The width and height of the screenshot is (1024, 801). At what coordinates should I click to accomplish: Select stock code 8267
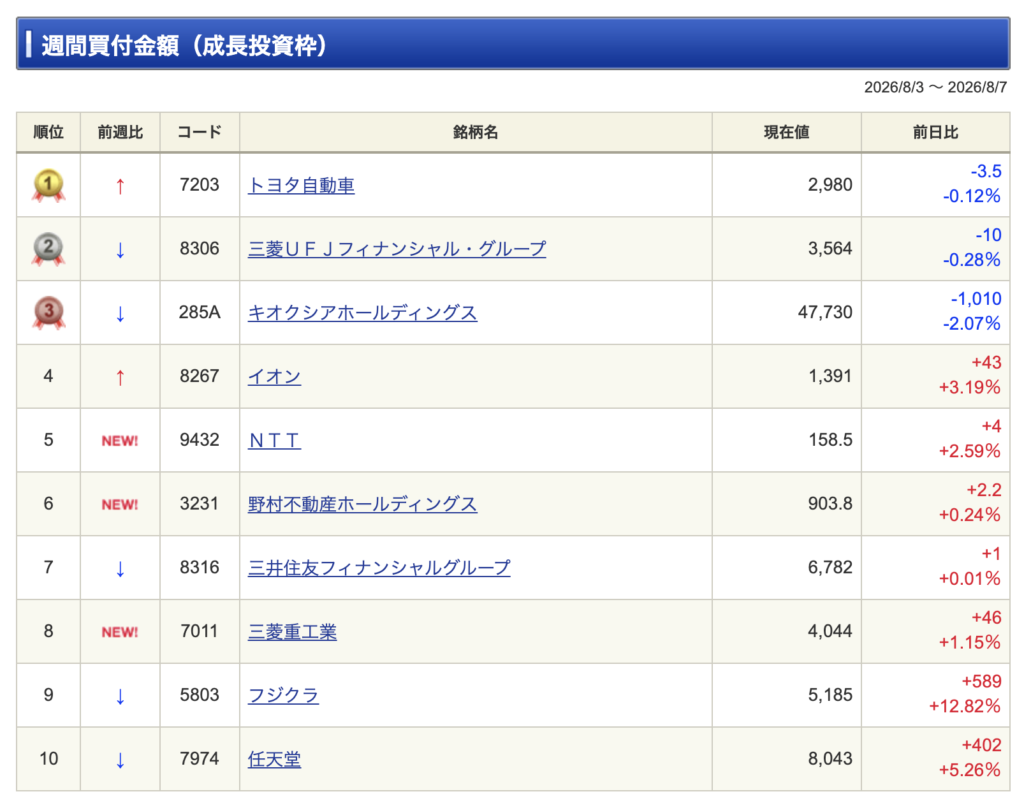(x=200, y=376)
